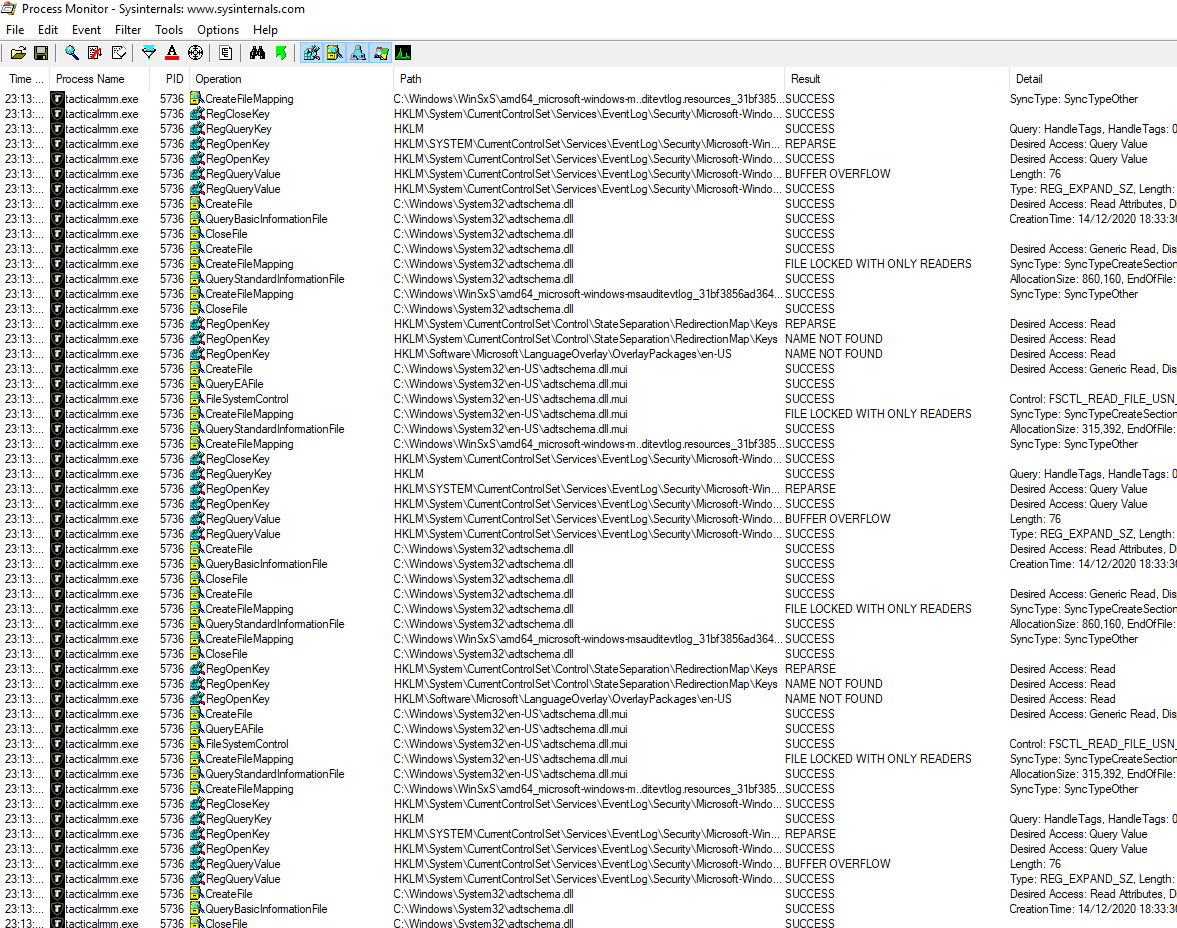Open Find using the binoculars icon
Viewport: 1177px width, 928px height.
(257, 53)
